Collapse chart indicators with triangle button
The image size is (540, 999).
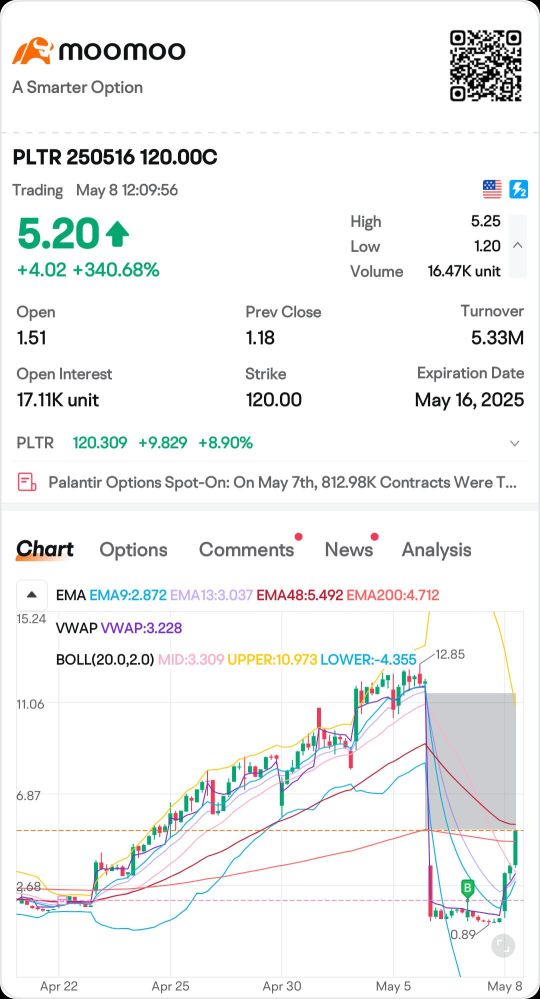(32, 595)
